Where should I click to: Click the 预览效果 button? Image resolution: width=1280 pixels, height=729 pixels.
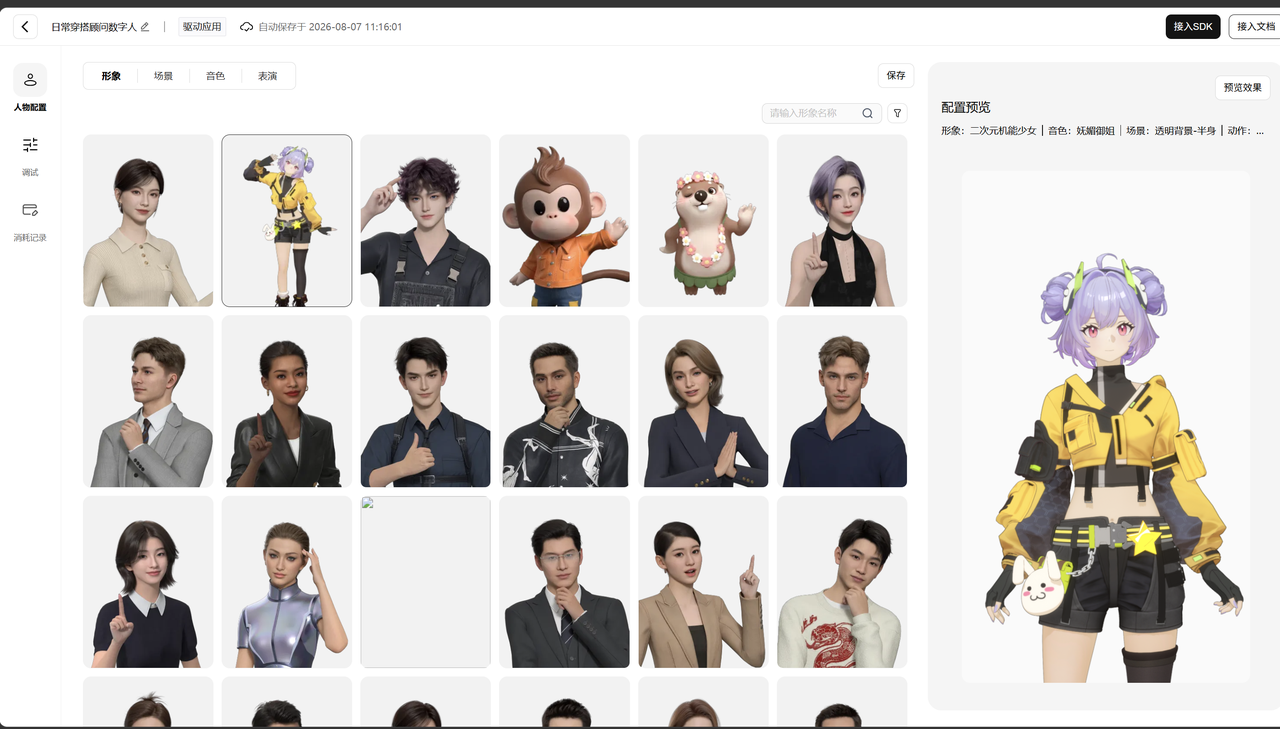coord(1243,88)
